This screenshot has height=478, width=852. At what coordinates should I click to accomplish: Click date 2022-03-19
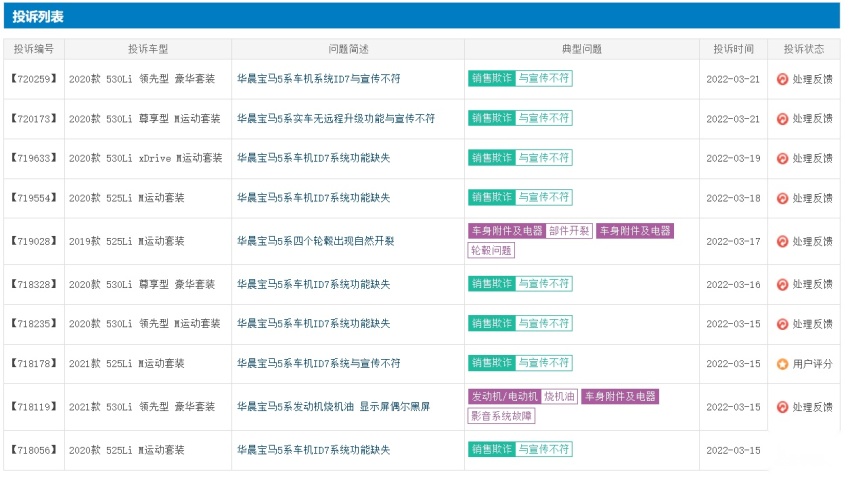click(733, 159)
